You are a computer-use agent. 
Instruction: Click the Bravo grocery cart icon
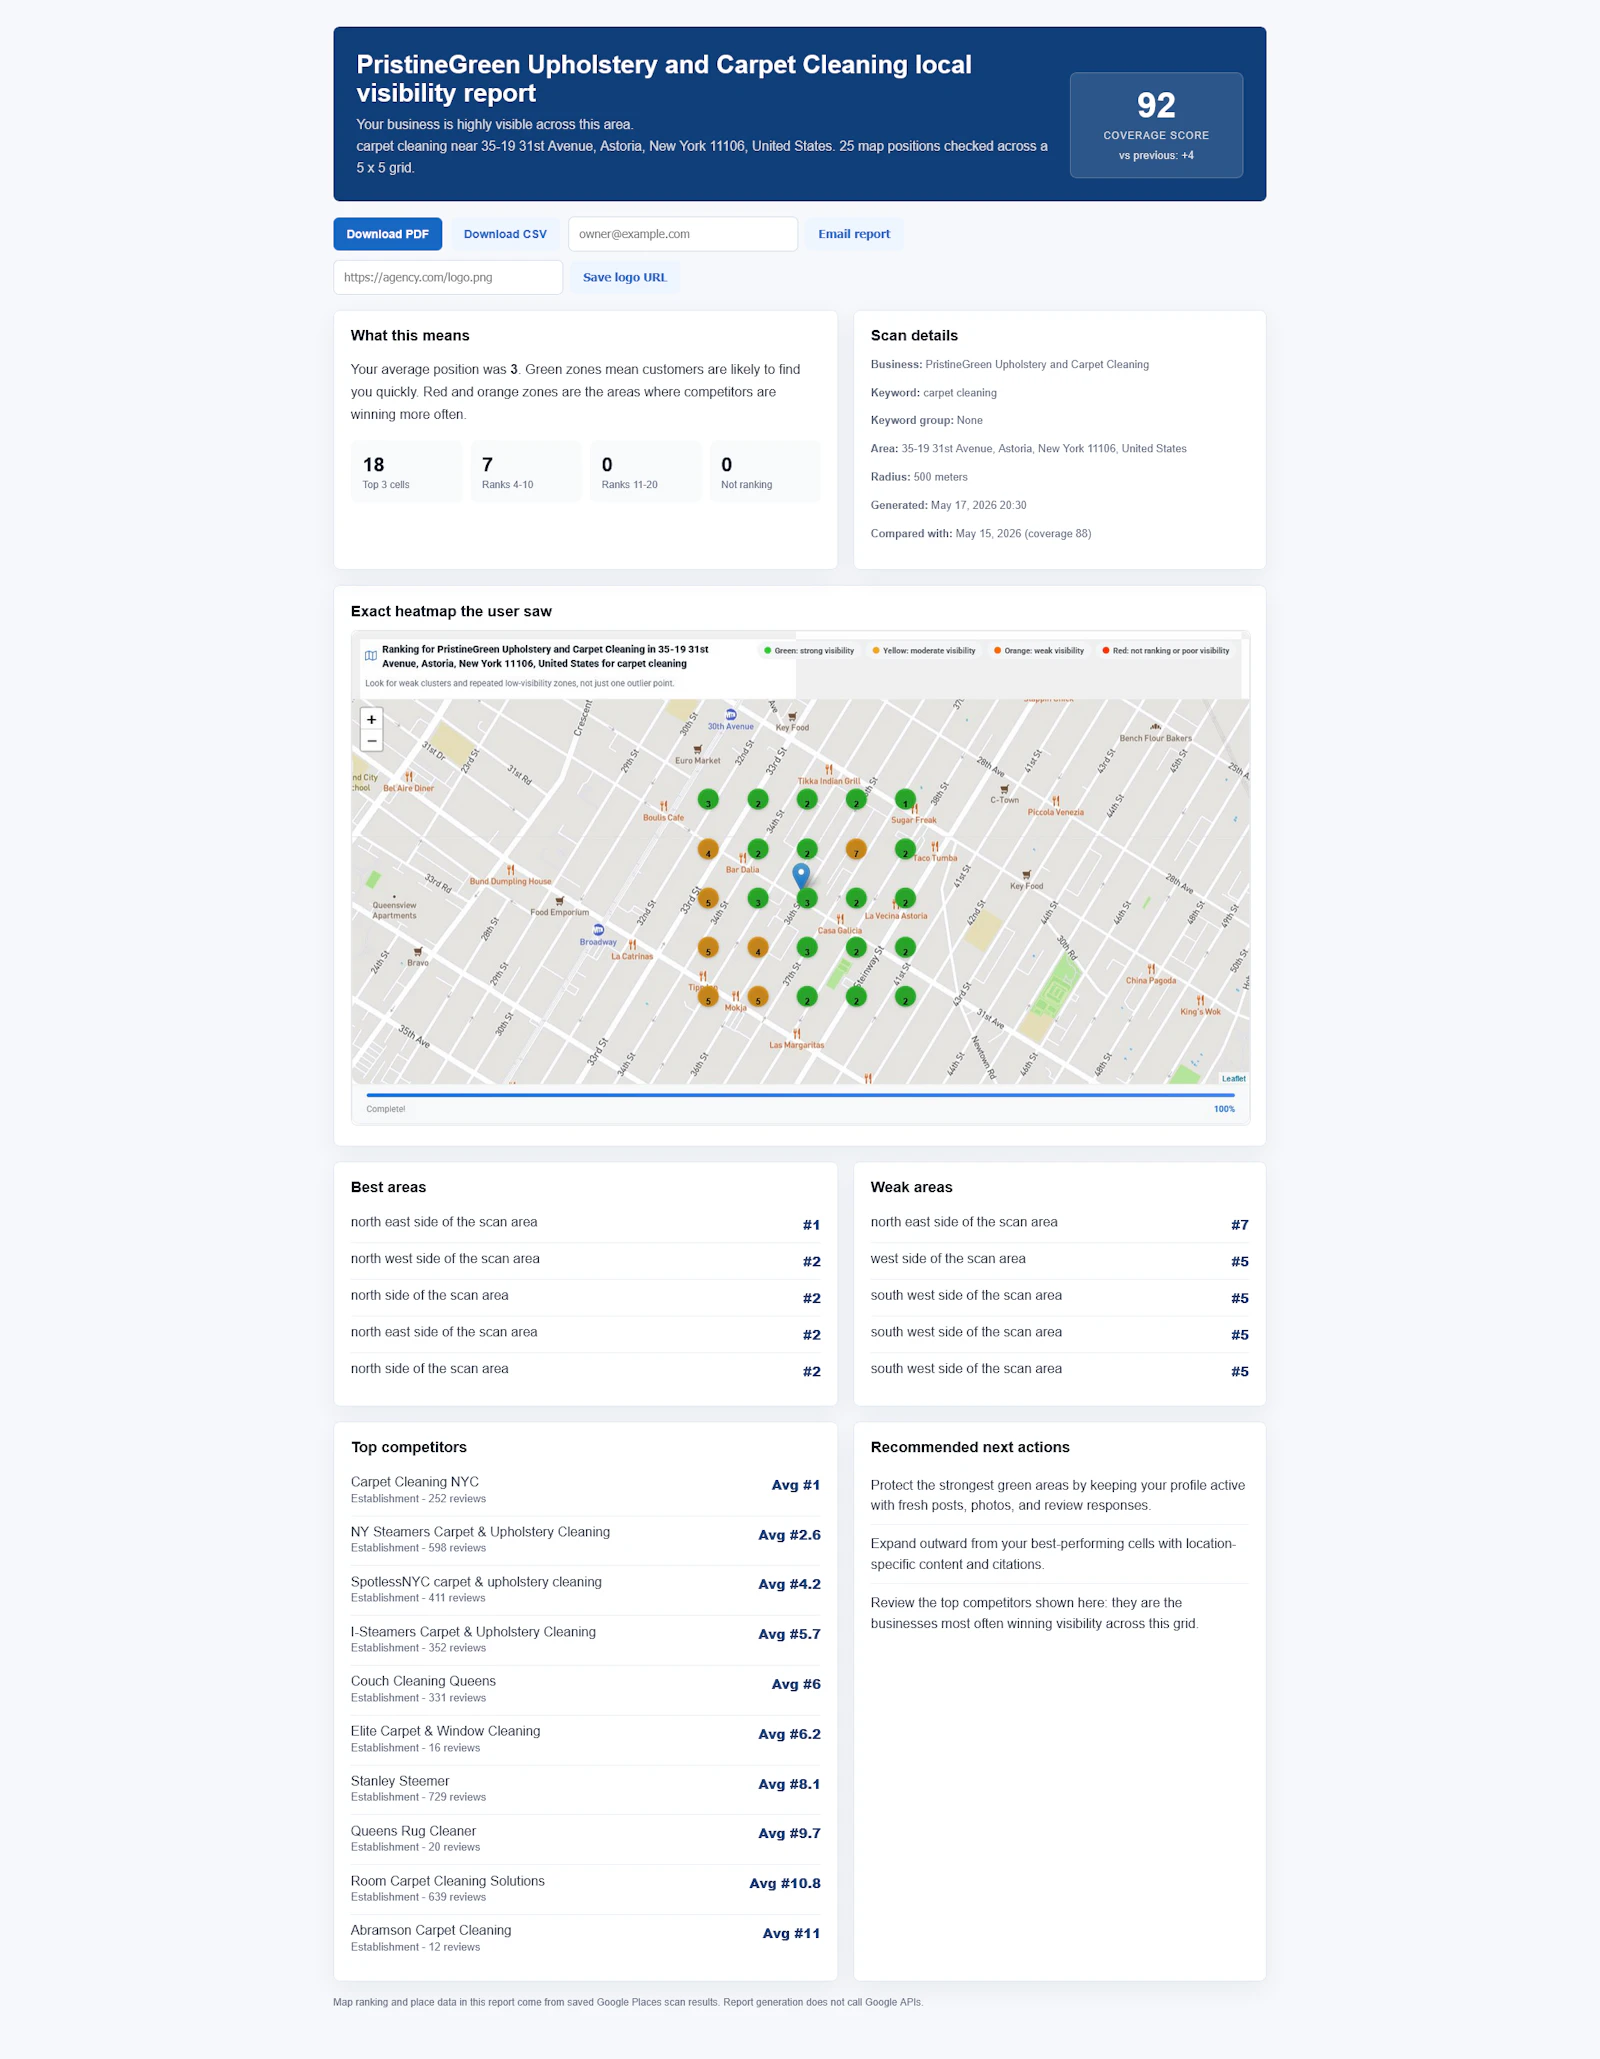tap(418, 951)
